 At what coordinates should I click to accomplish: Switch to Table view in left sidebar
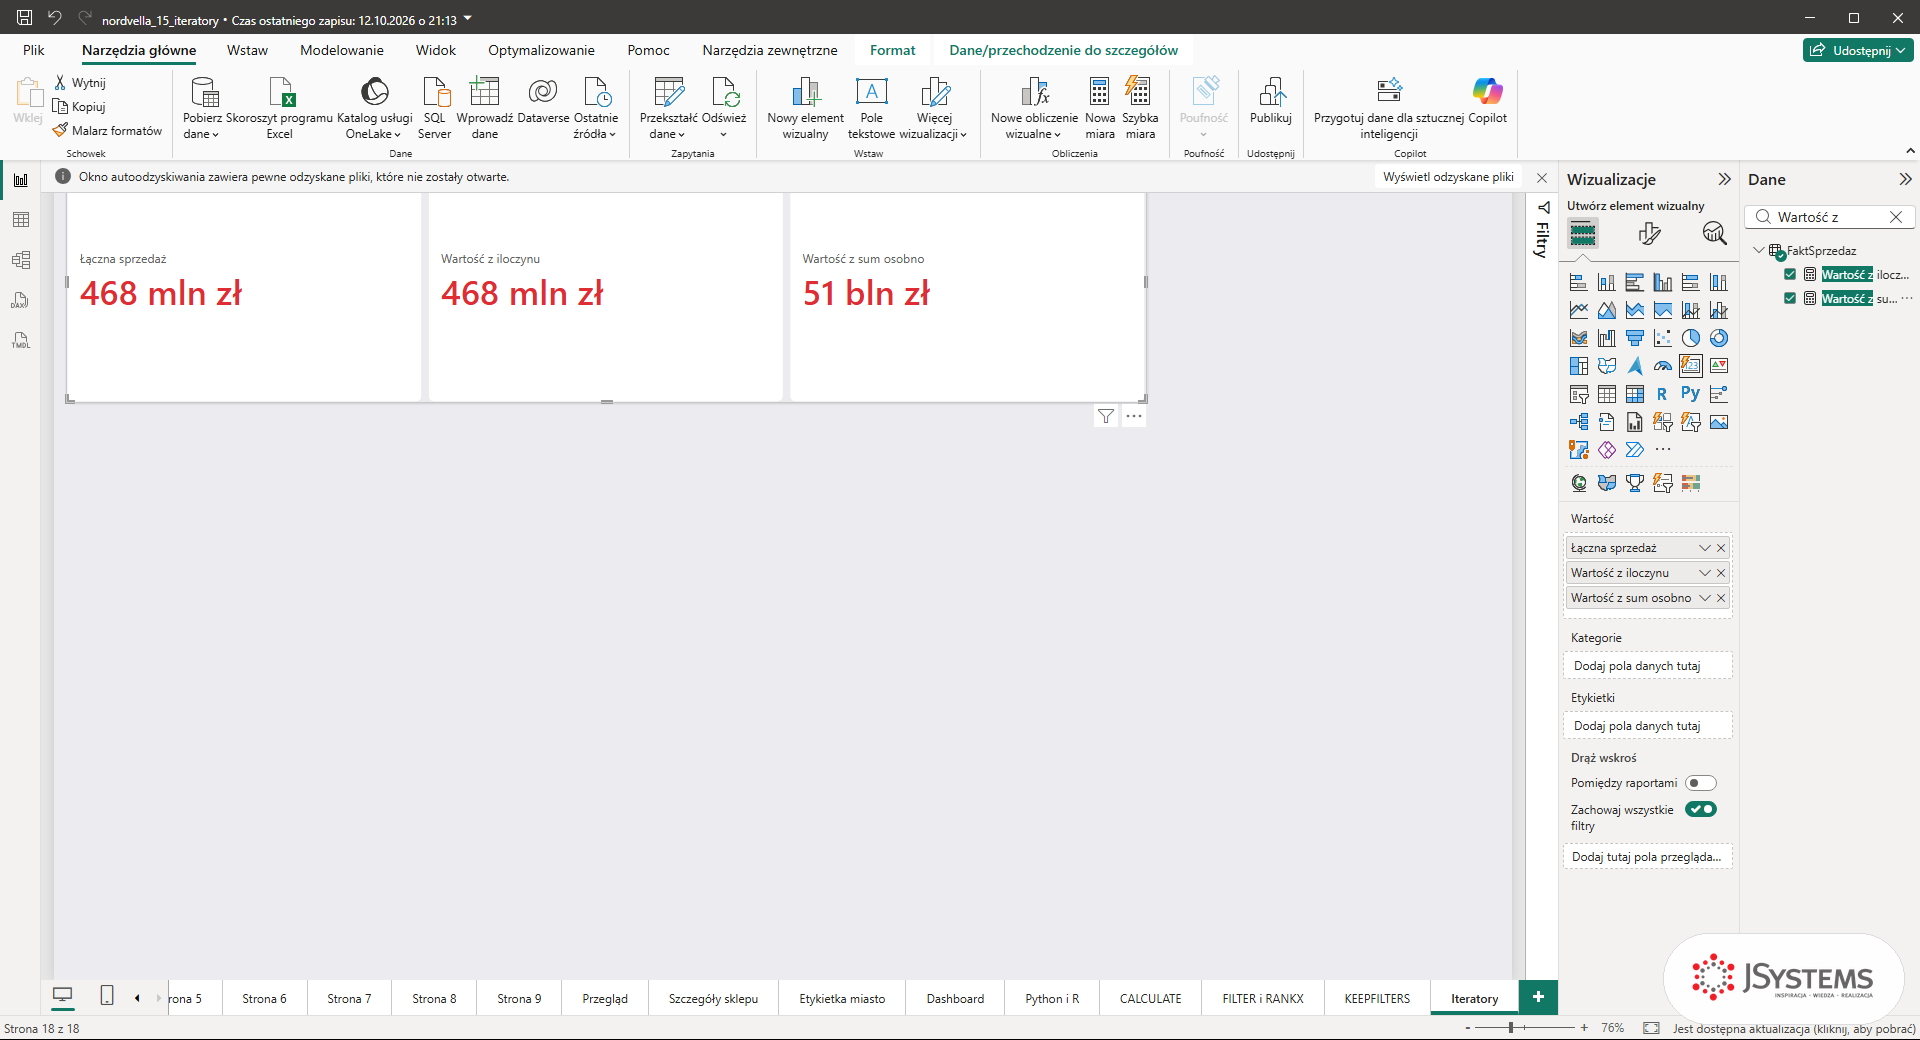(21, 220)
